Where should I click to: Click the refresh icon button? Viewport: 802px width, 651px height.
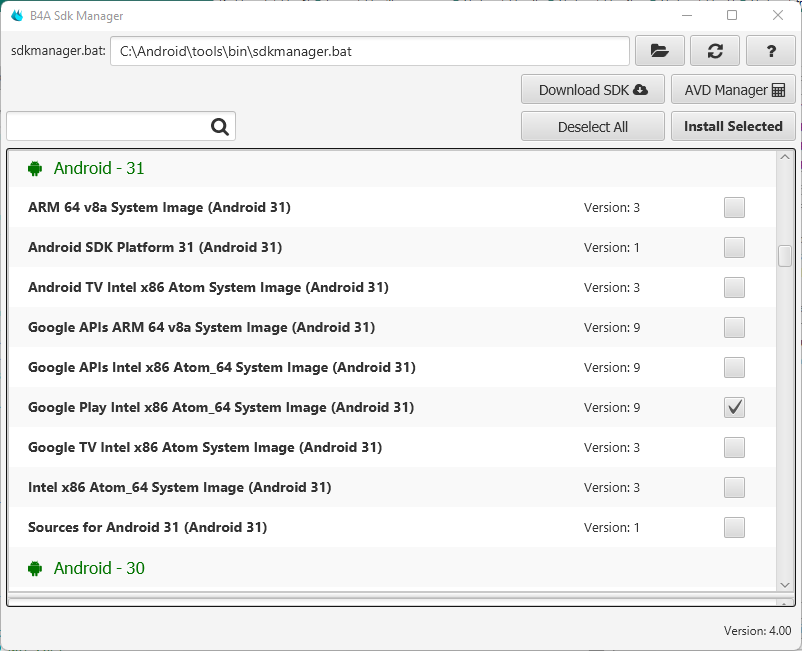click(x=715, y=51)
